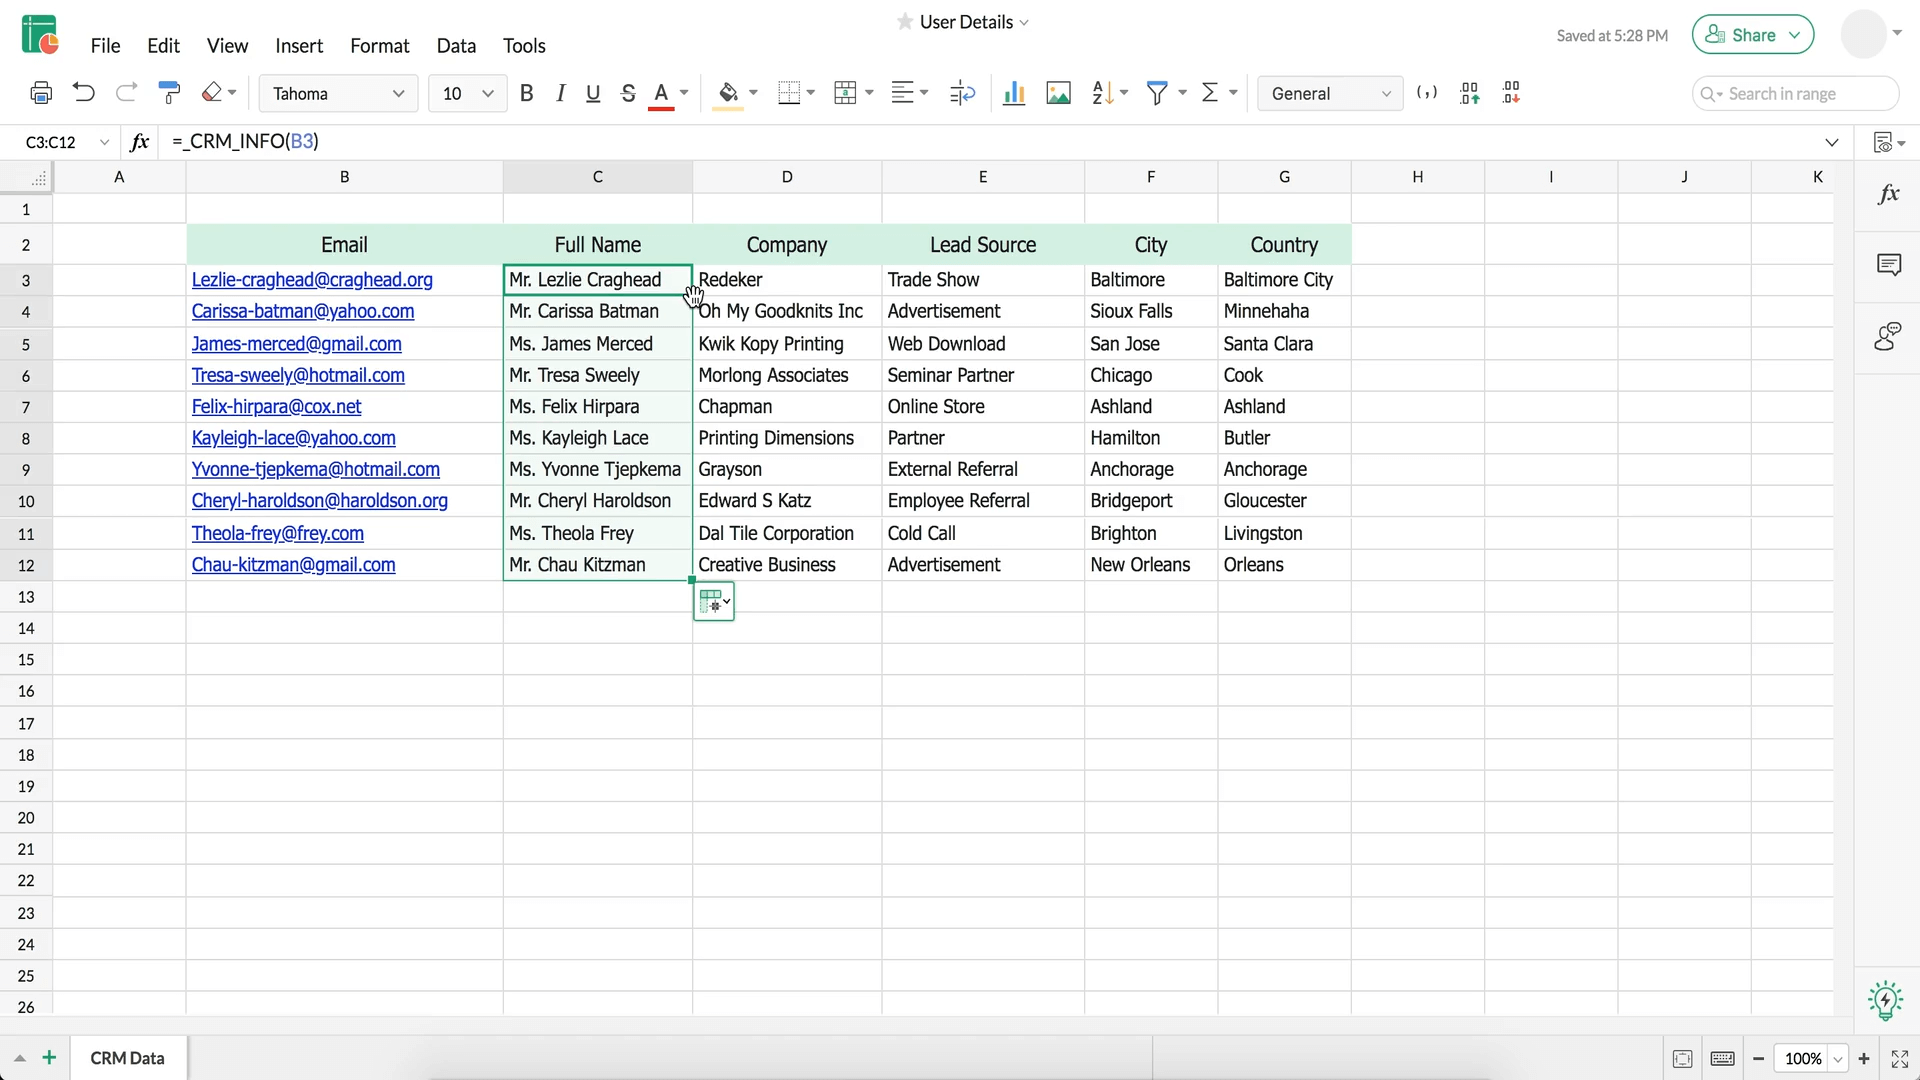
Task: Click the Paint Format icon
Action: click(169, 93)
